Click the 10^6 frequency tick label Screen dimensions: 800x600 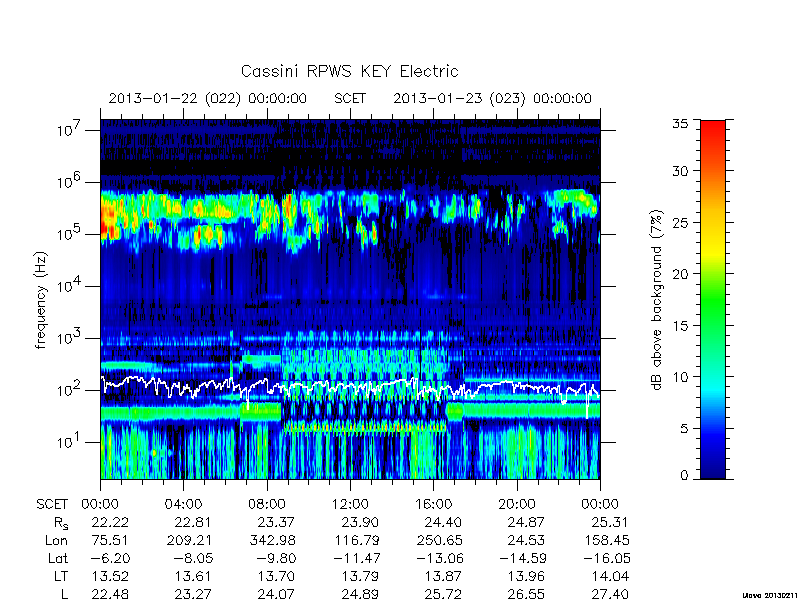click(68, 181)
